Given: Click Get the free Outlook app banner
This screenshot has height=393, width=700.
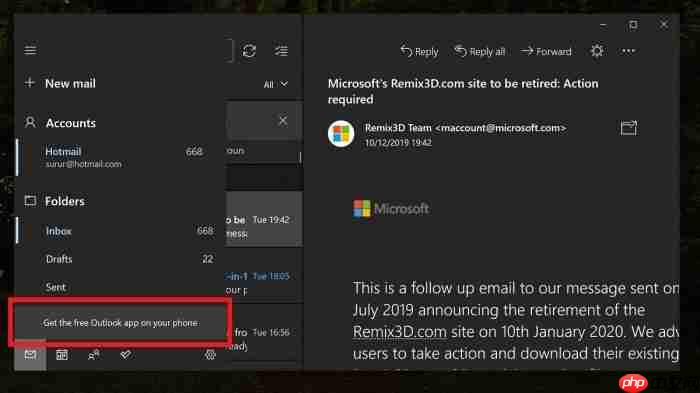Looking at the screenshot, I should click(120, 323).
